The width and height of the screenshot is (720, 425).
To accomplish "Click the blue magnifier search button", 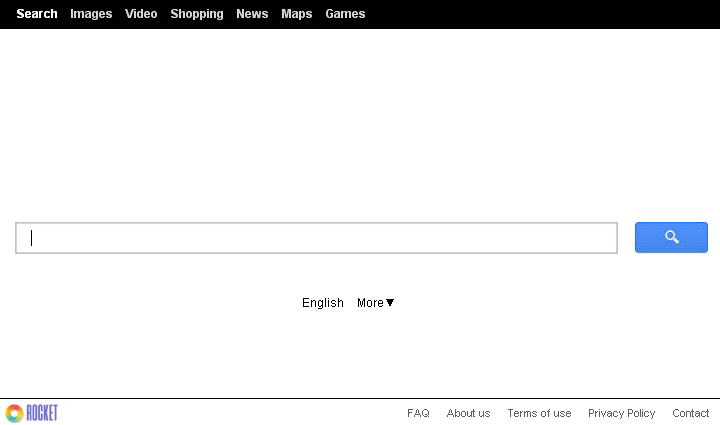I will coord(671,237).
